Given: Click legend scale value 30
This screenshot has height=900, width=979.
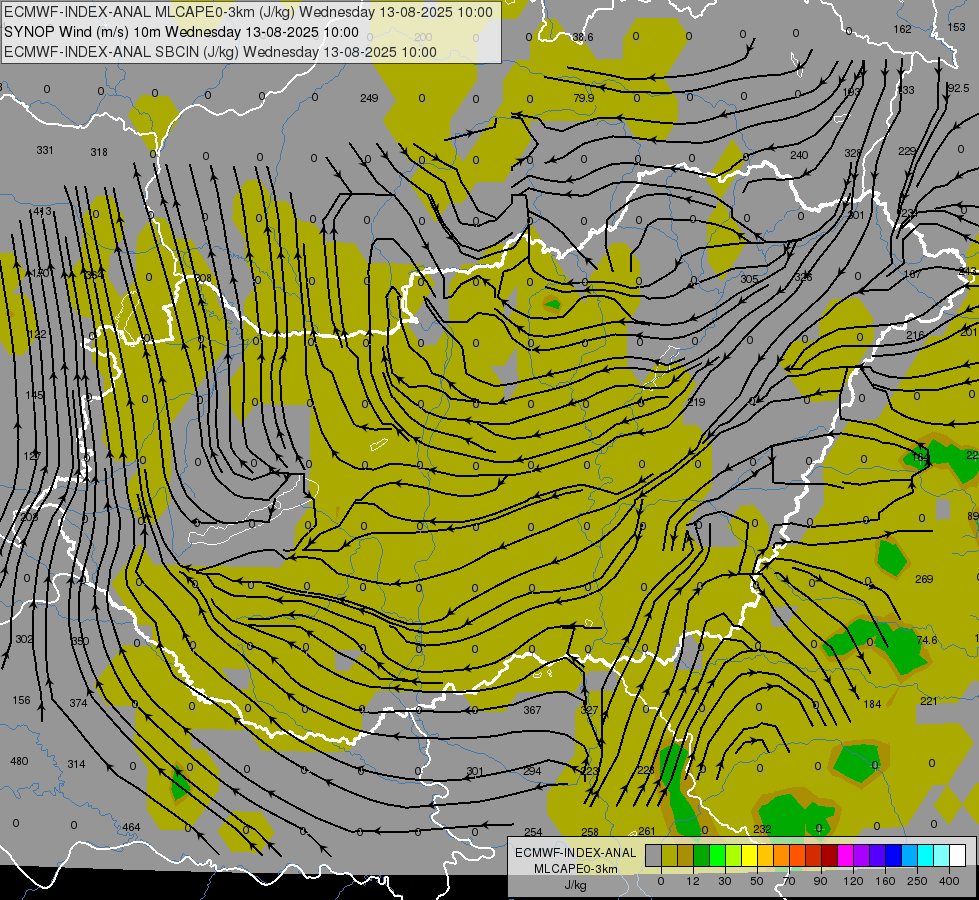Looking at the screenshot, I should 724,881.
